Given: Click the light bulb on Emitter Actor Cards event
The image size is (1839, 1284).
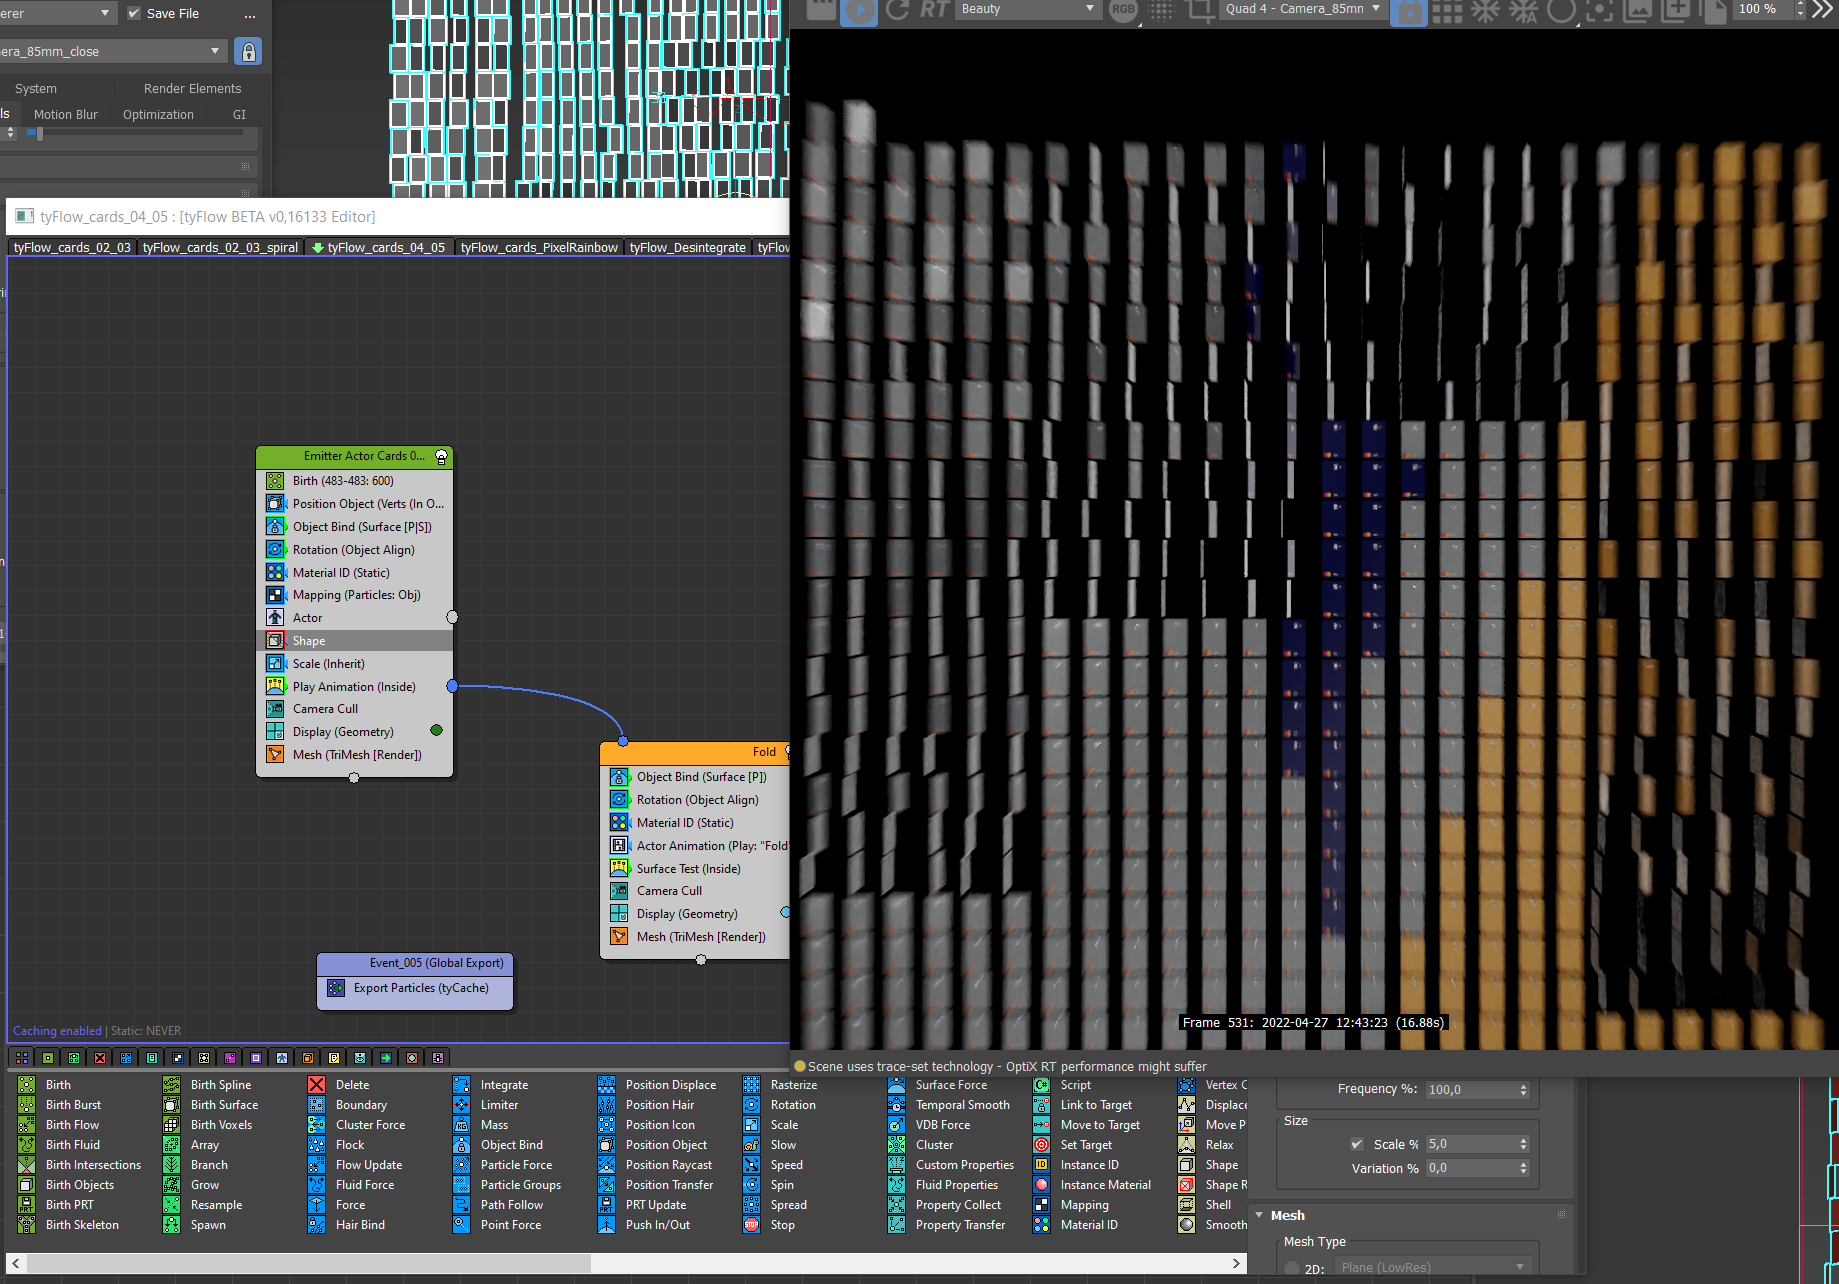Looking at the screenshot, I should point(441,457).
